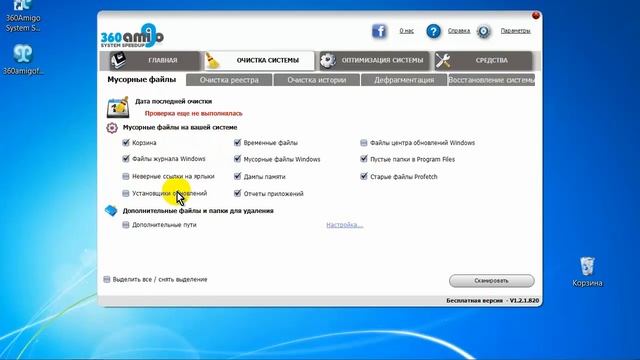Open 360Amigo System Speedup desktop shortcut

coord(23,16)
